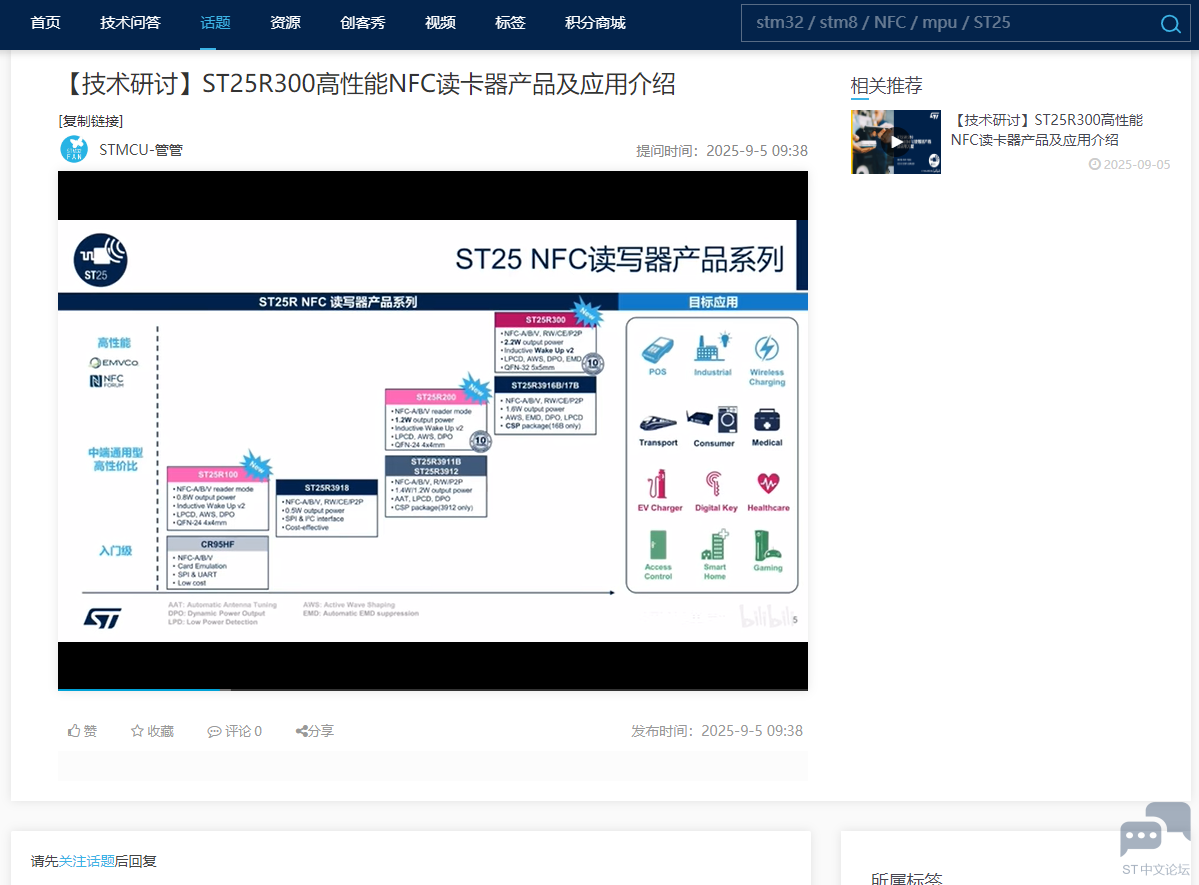
Task: Click the thumbs-up 赞 icon
Action: pyautogui.click(x=74, y=731)
